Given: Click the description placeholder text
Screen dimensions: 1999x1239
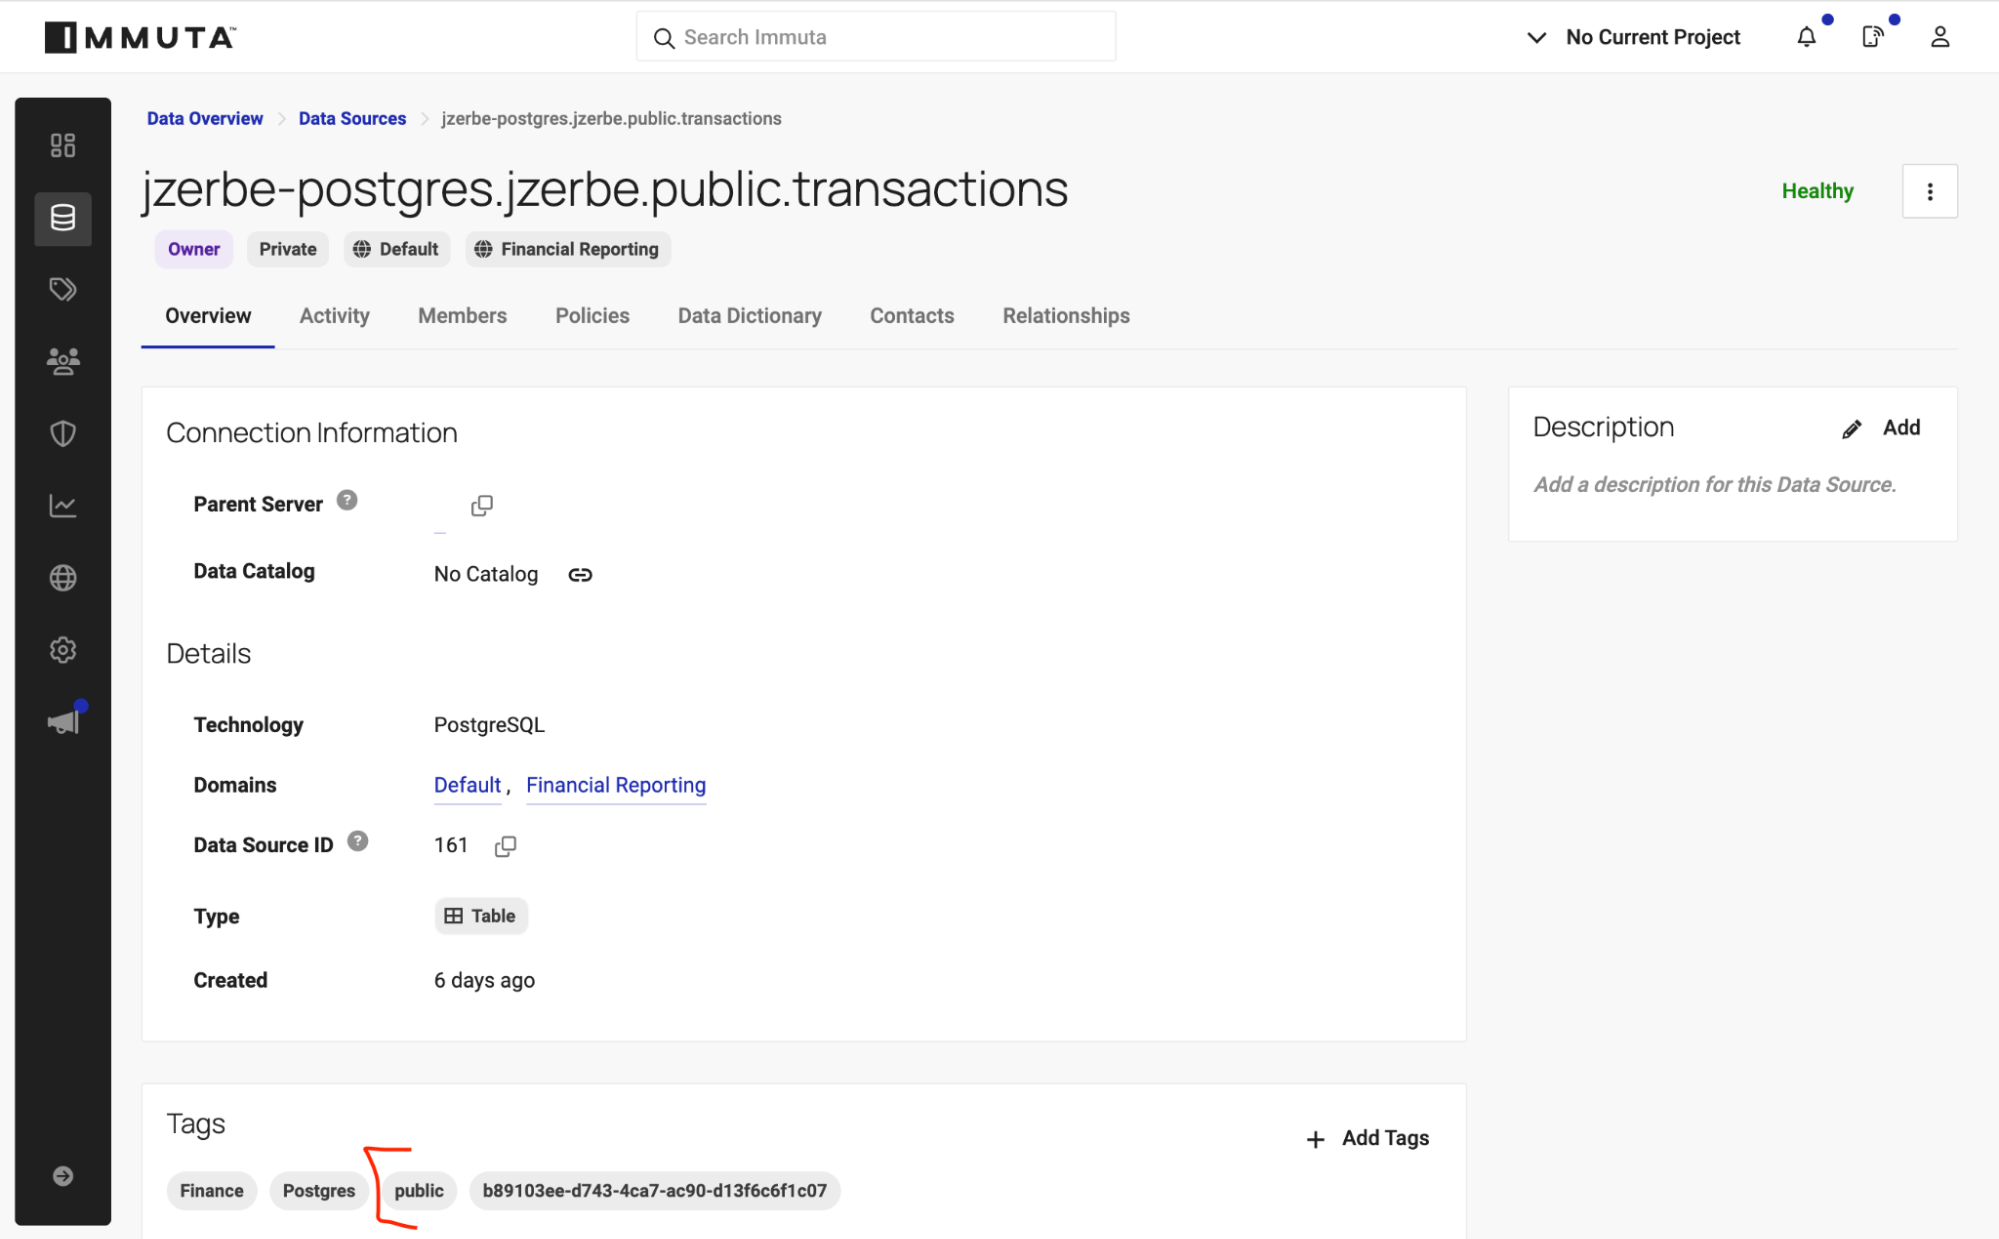Looking at the screenshot, I should click(1714, 485).
